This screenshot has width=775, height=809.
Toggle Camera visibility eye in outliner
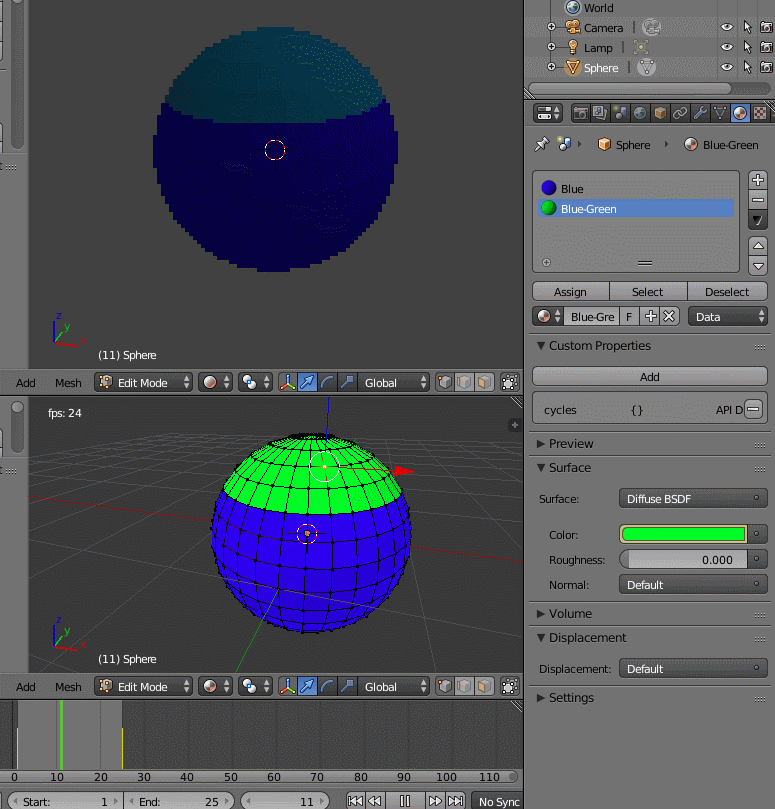(727, 27)
